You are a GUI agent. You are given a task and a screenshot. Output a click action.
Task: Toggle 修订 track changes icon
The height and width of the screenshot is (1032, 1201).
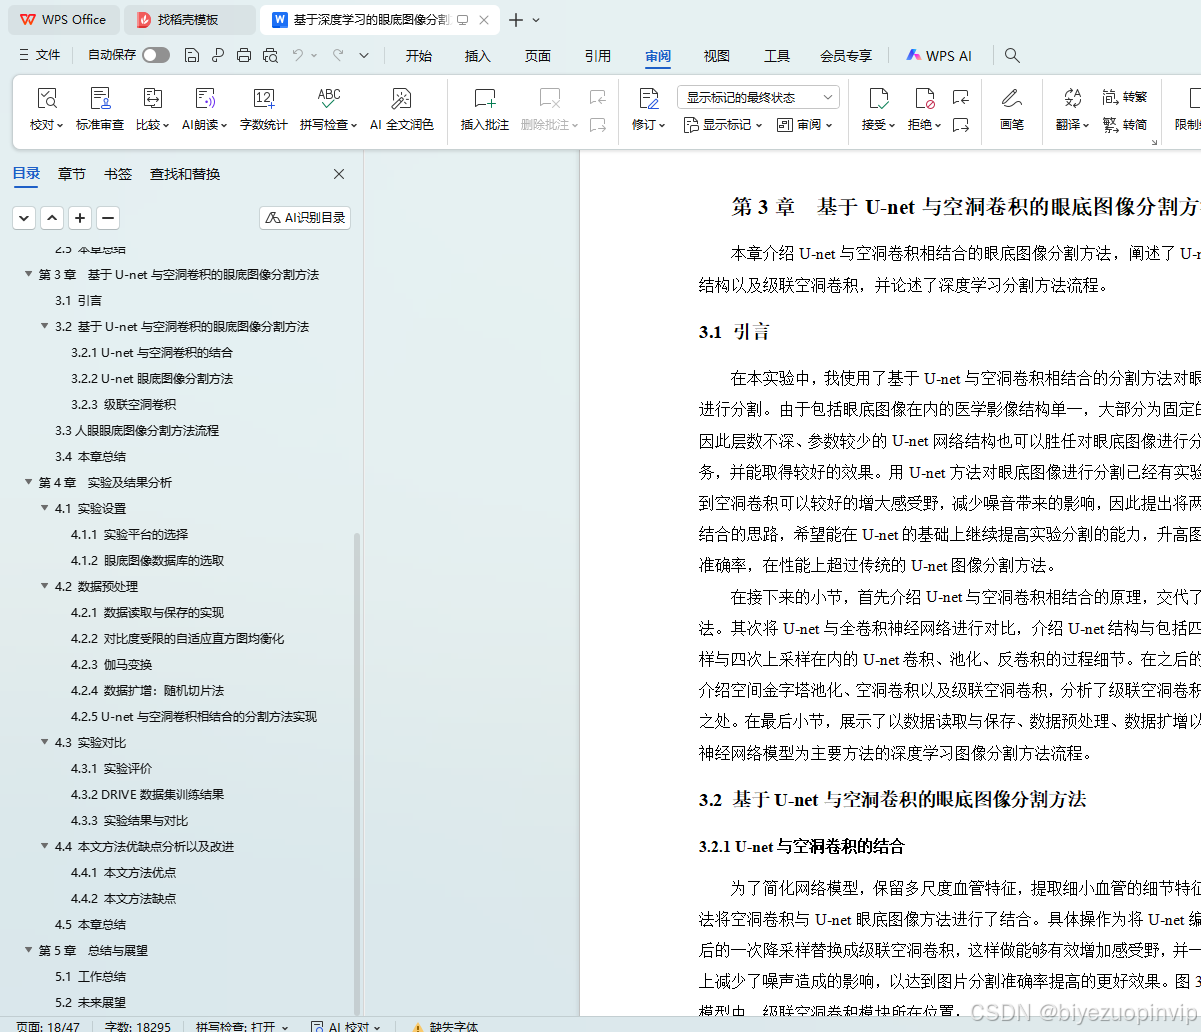(x=649, y=99)
